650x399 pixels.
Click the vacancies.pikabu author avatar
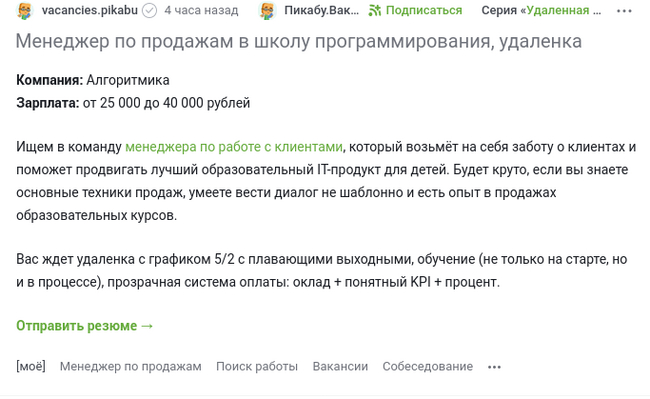pyautogui.click(x=25, y=10)
